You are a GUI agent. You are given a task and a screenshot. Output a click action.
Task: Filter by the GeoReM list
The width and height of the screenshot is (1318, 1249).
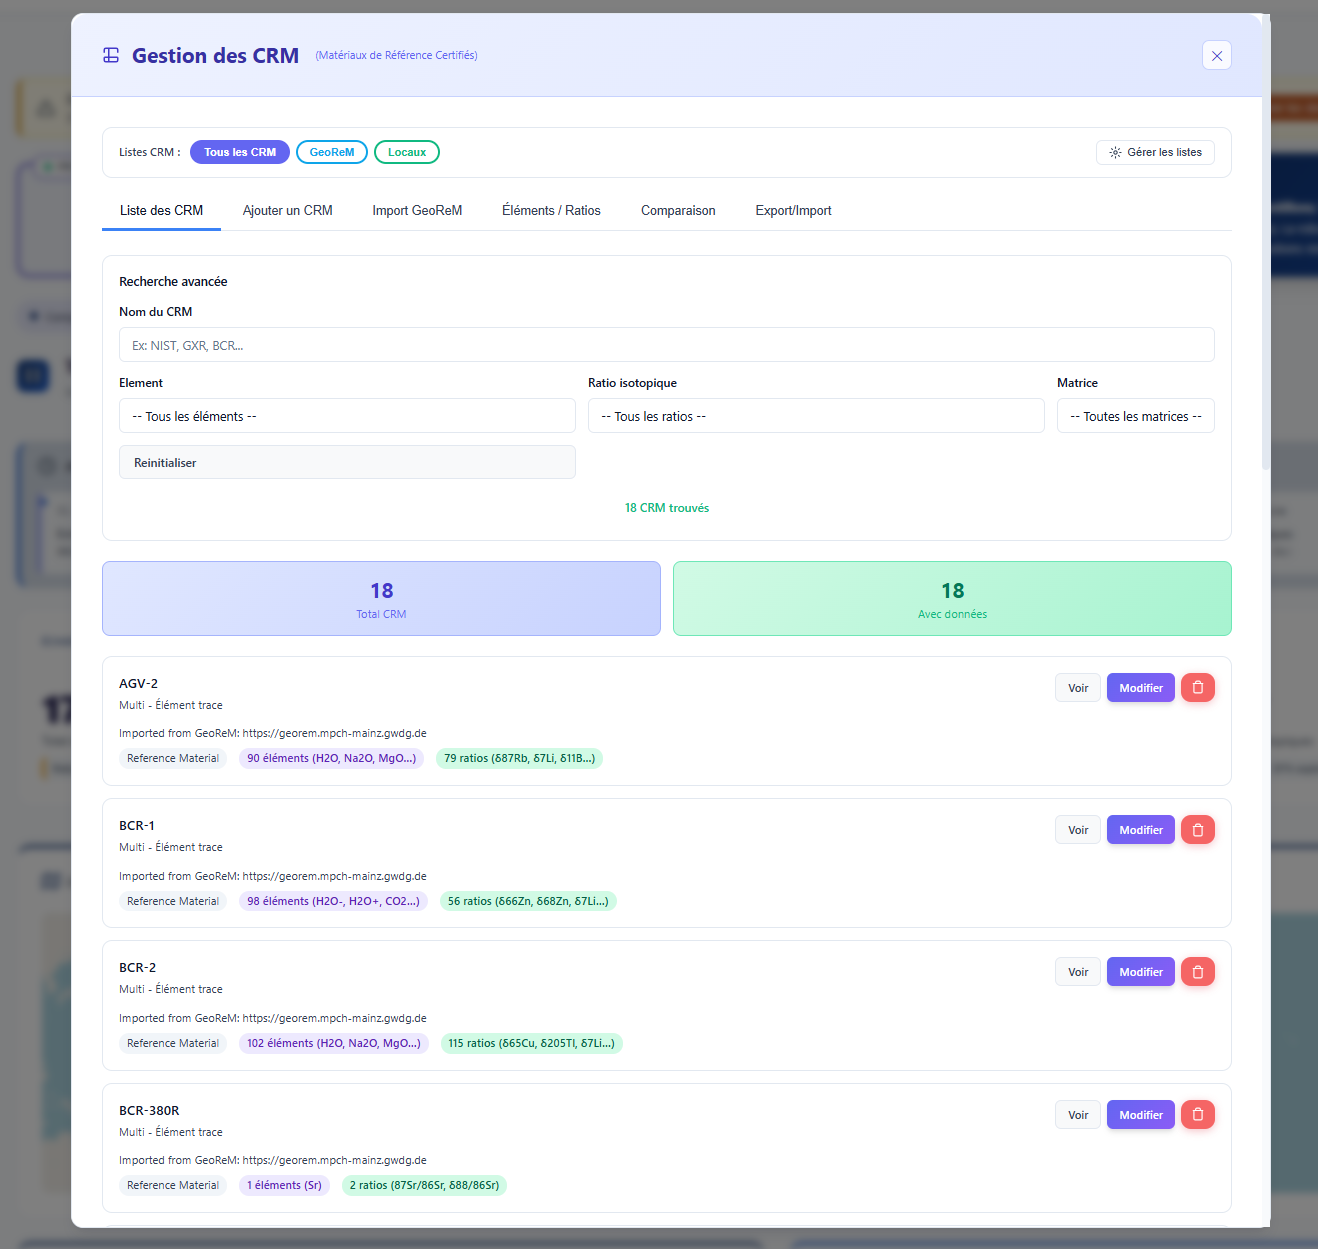(332, 152)
